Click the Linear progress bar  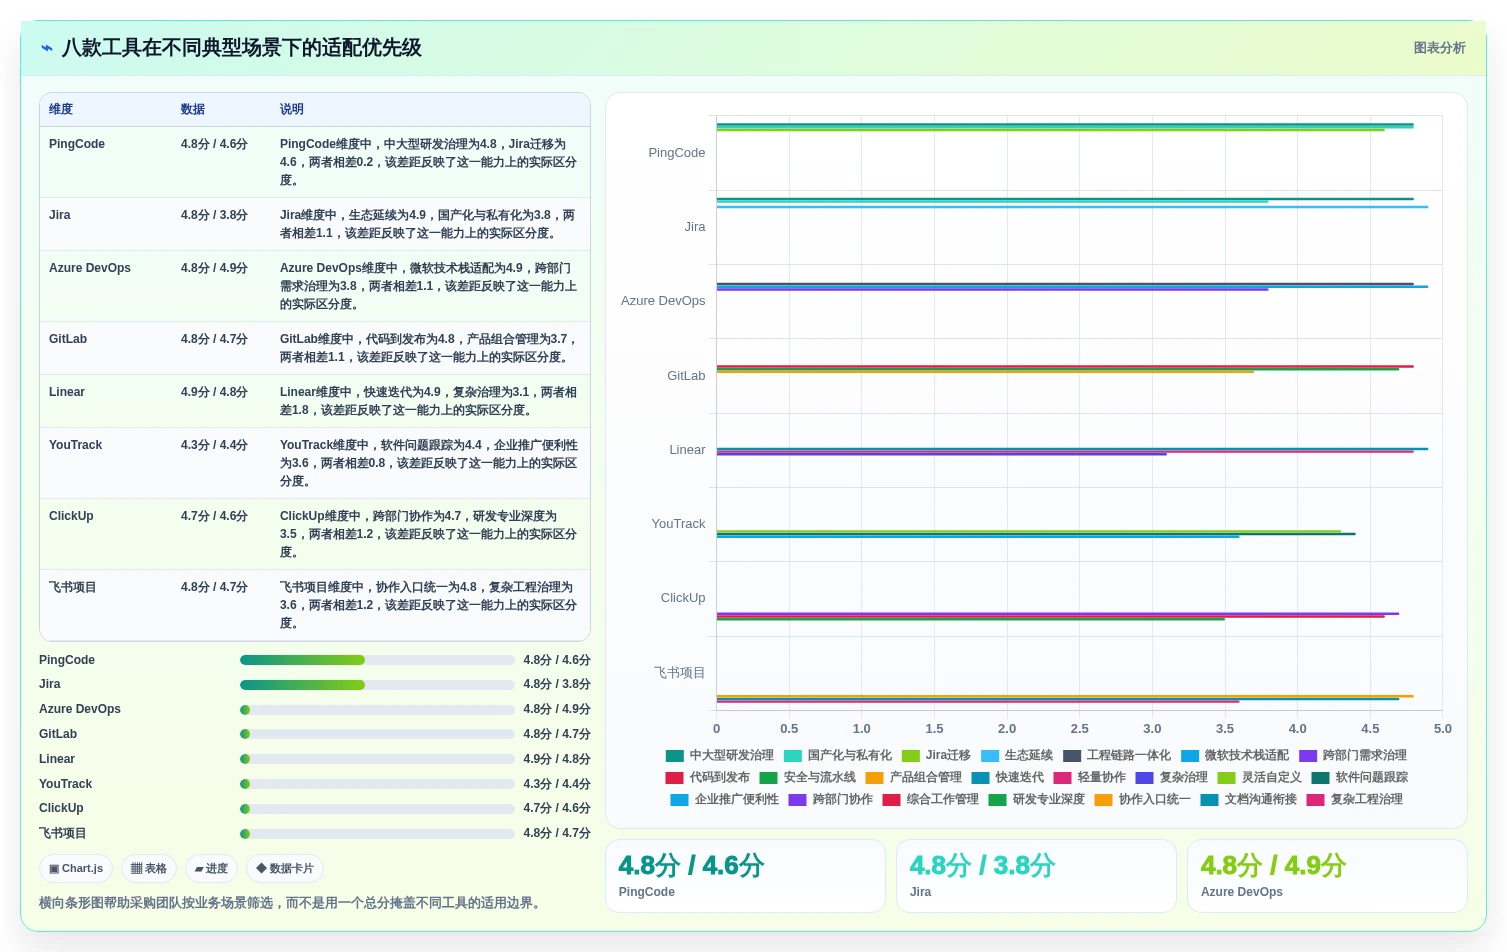[x=377, y=759]
